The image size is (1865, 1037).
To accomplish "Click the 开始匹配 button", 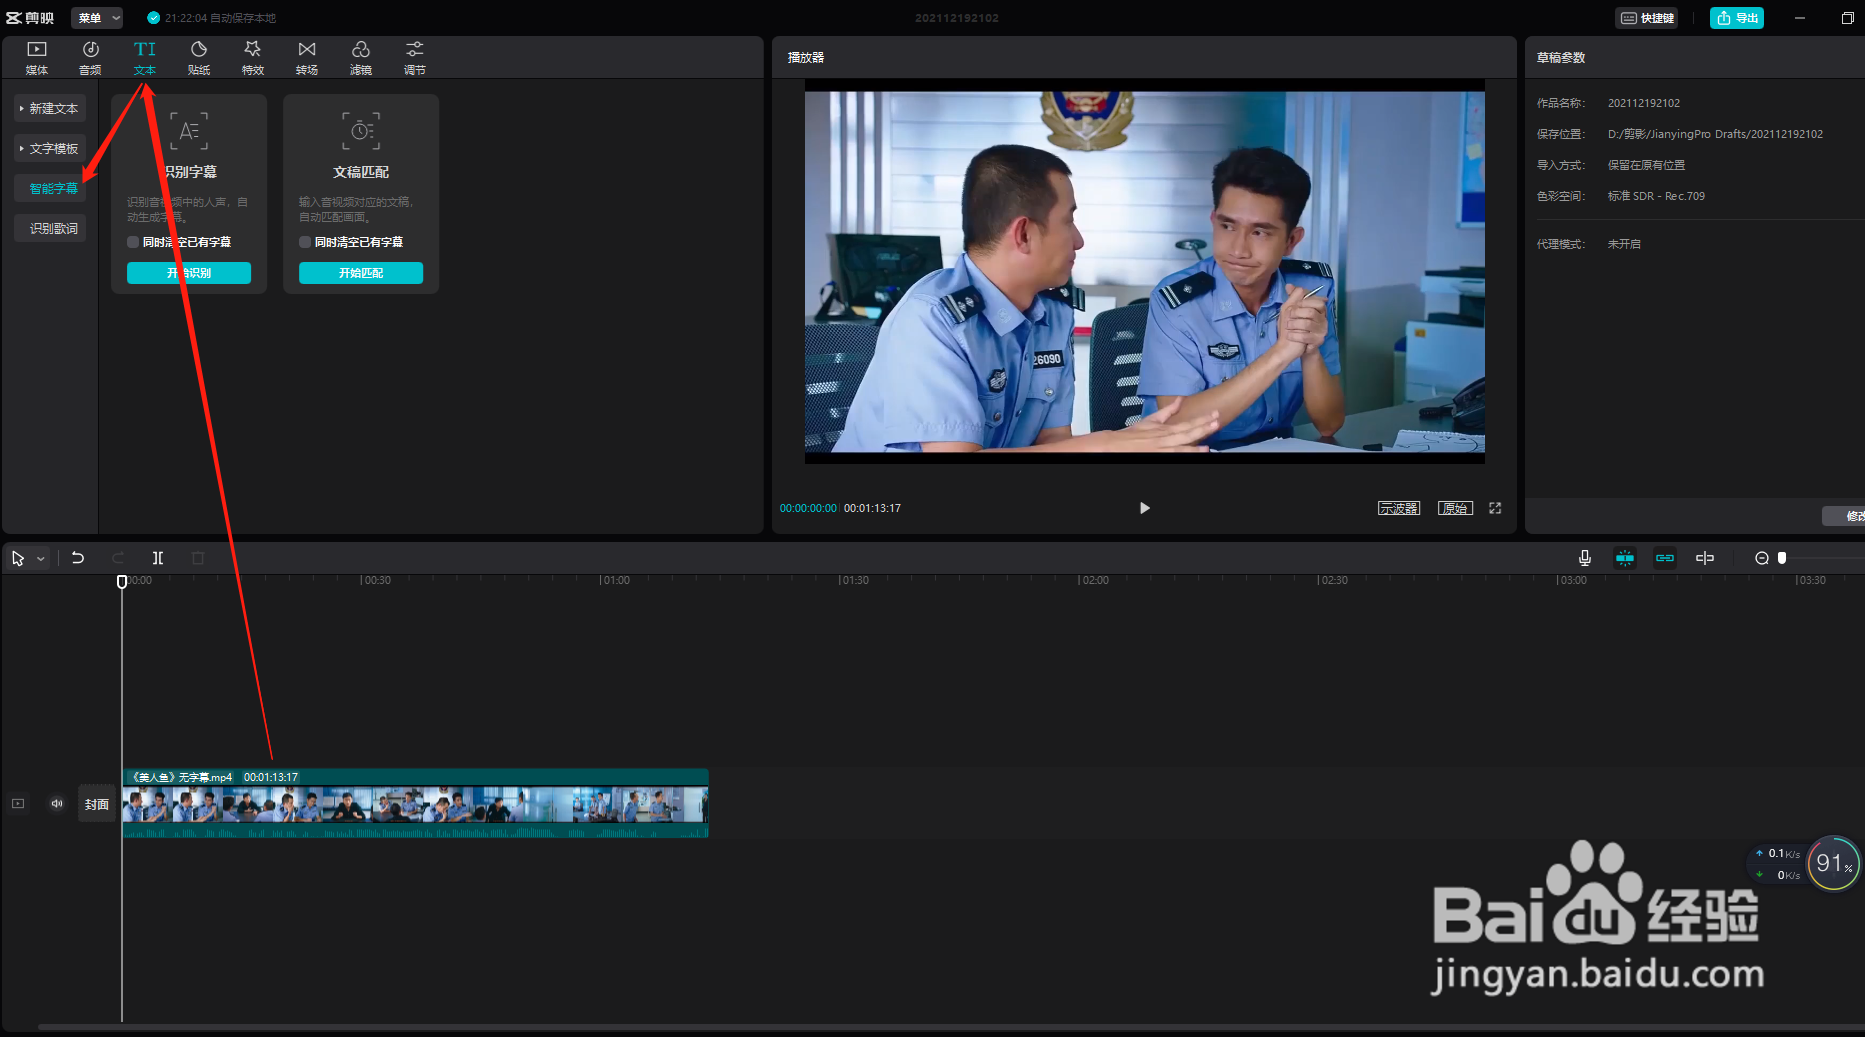I will click(x=361, y=273).
